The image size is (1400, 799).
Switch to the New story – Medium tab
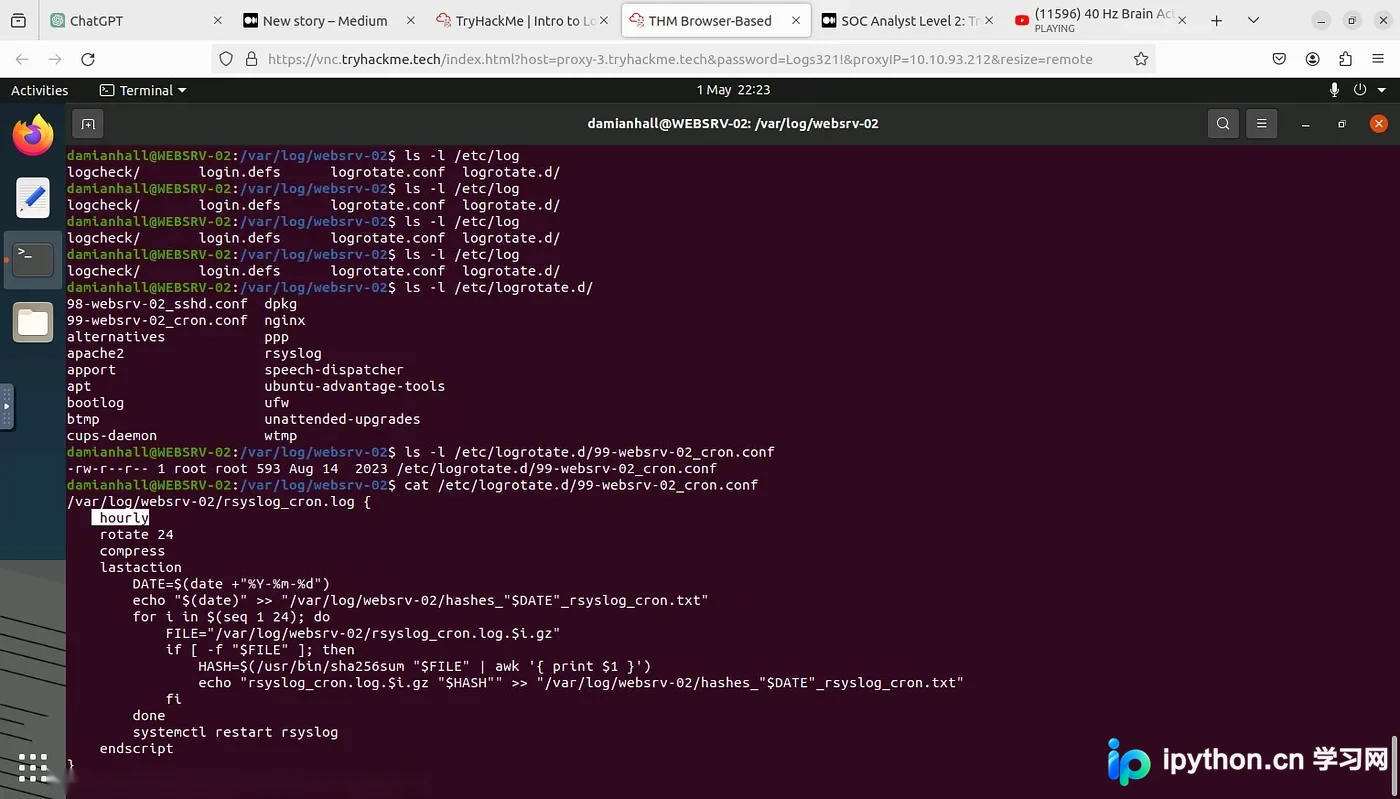click(x=328, y=20)
